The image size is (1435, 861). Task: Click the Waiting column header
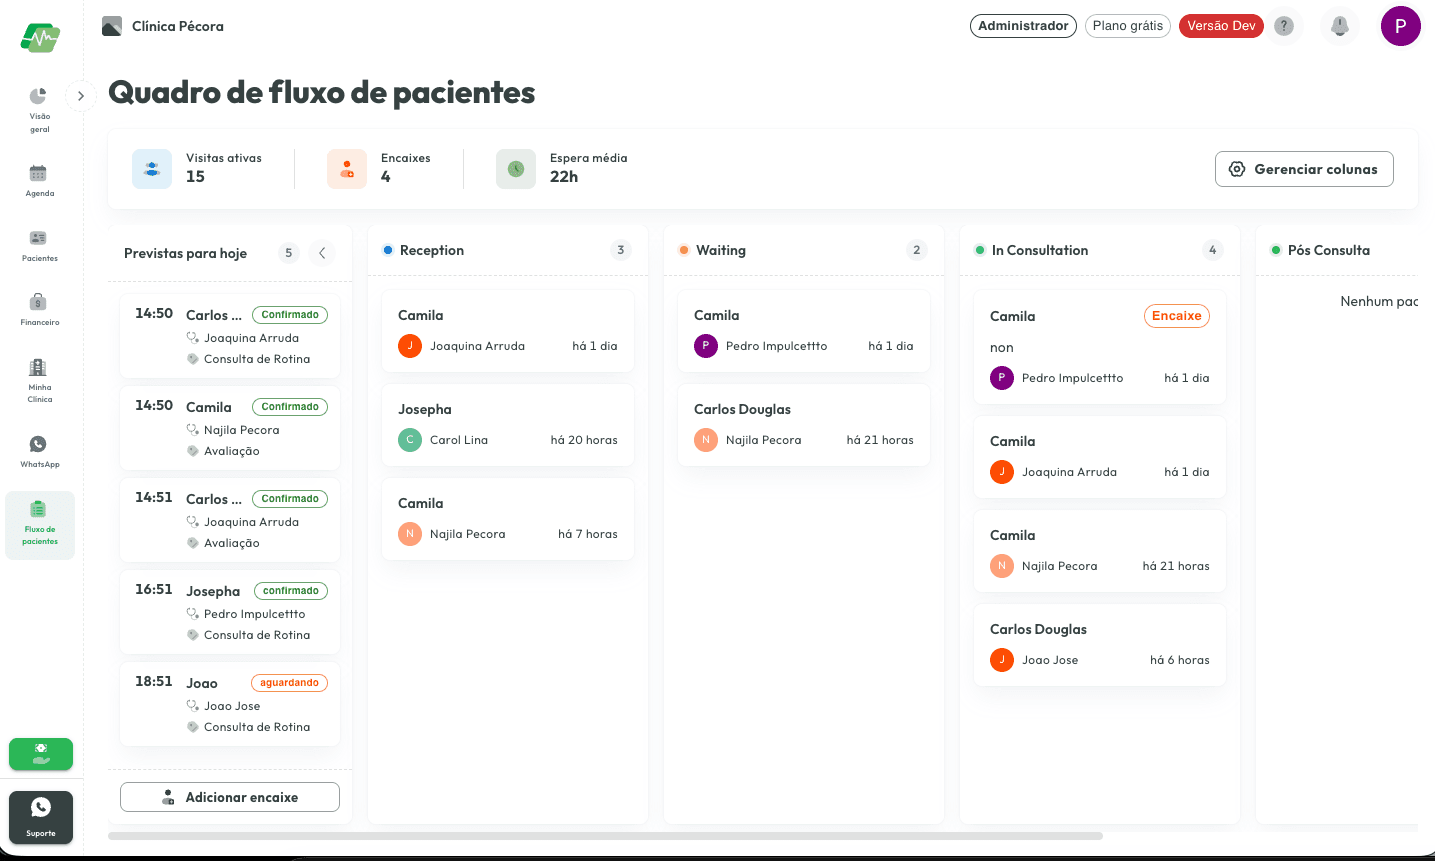click(804, 250)
